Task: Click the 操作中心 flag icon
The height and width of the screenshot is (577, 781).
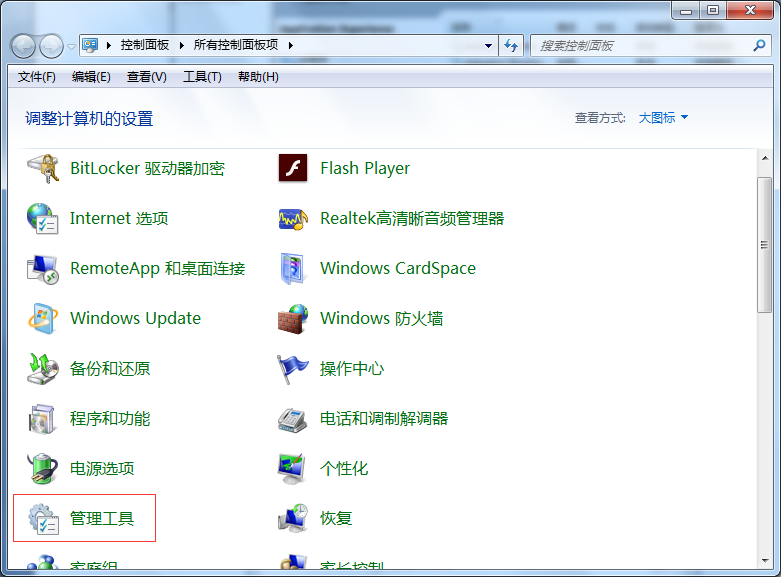Action: pos(292,369)
